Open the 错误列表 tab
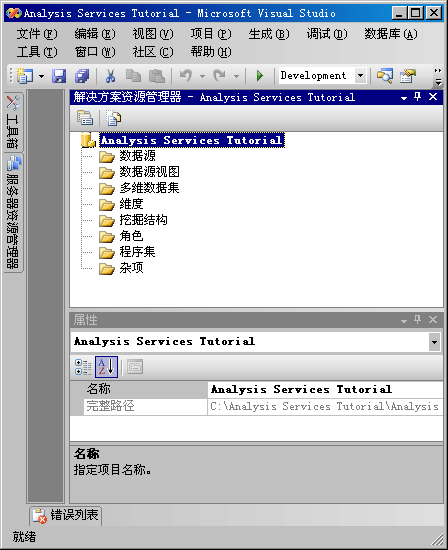 click(66, 516)
